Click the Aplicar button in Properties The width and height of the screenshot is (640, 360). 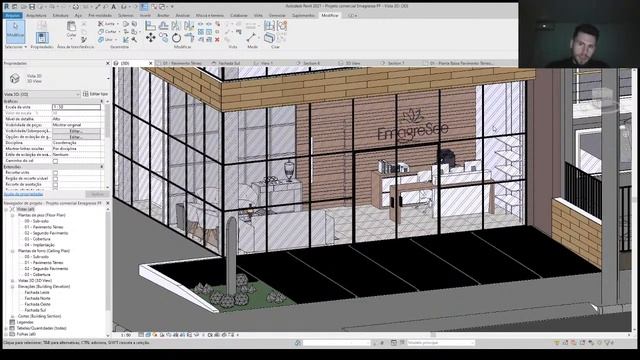tap(97, 194)
